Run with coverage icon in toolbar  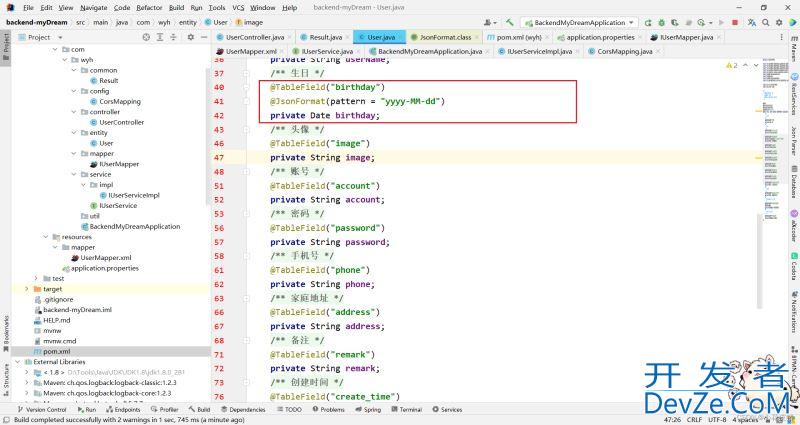pos(675,22)
